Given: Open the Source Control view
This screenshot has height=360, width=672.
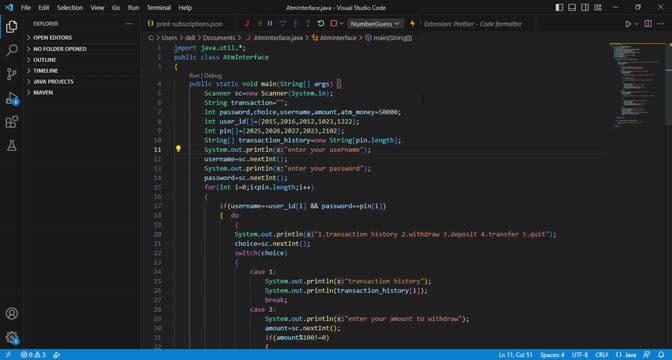Looking at the screenshot, I should click(12, 74).
